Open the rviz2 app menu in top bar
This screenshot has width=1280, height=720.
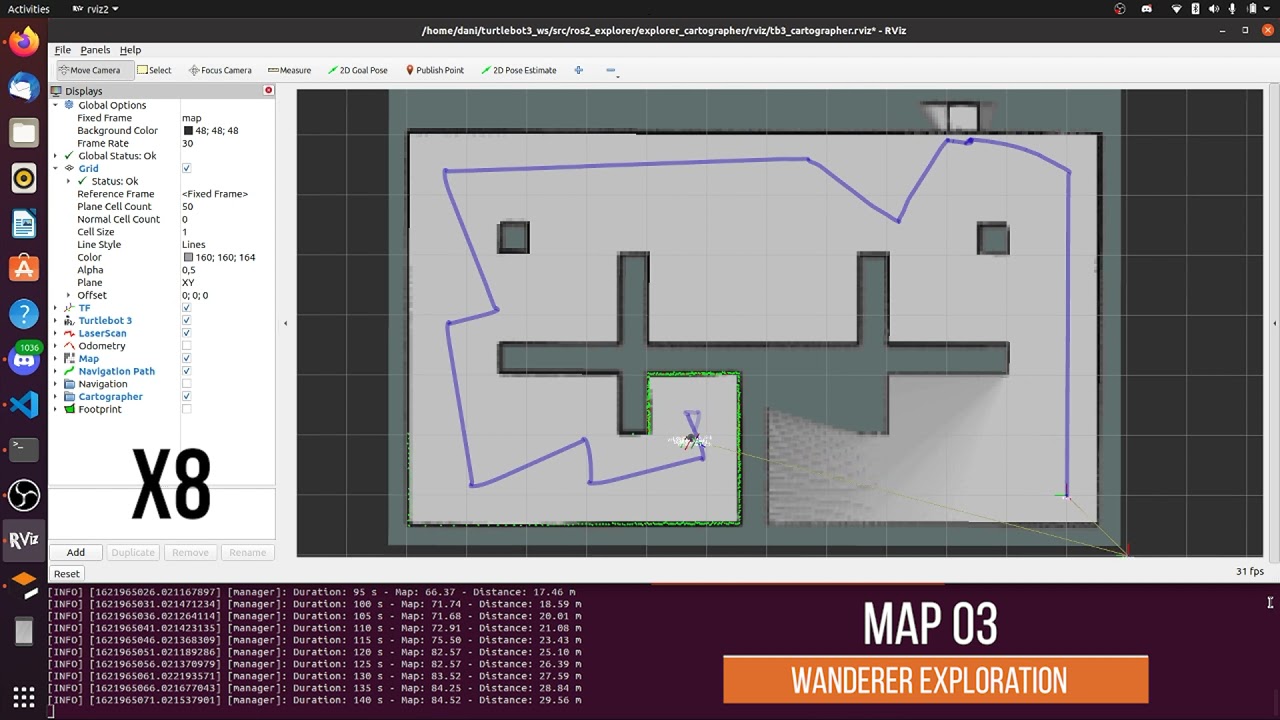96,9
